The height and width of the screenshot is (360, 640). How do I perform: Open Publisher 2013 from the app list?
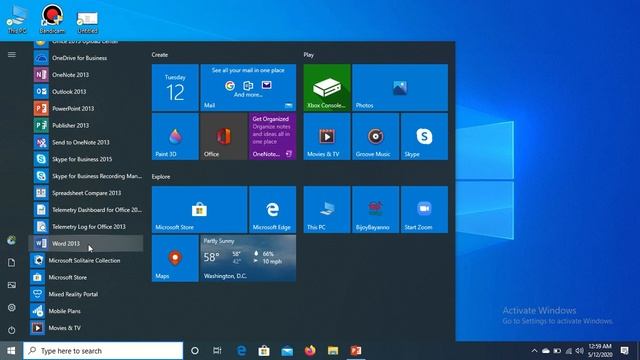86,125
